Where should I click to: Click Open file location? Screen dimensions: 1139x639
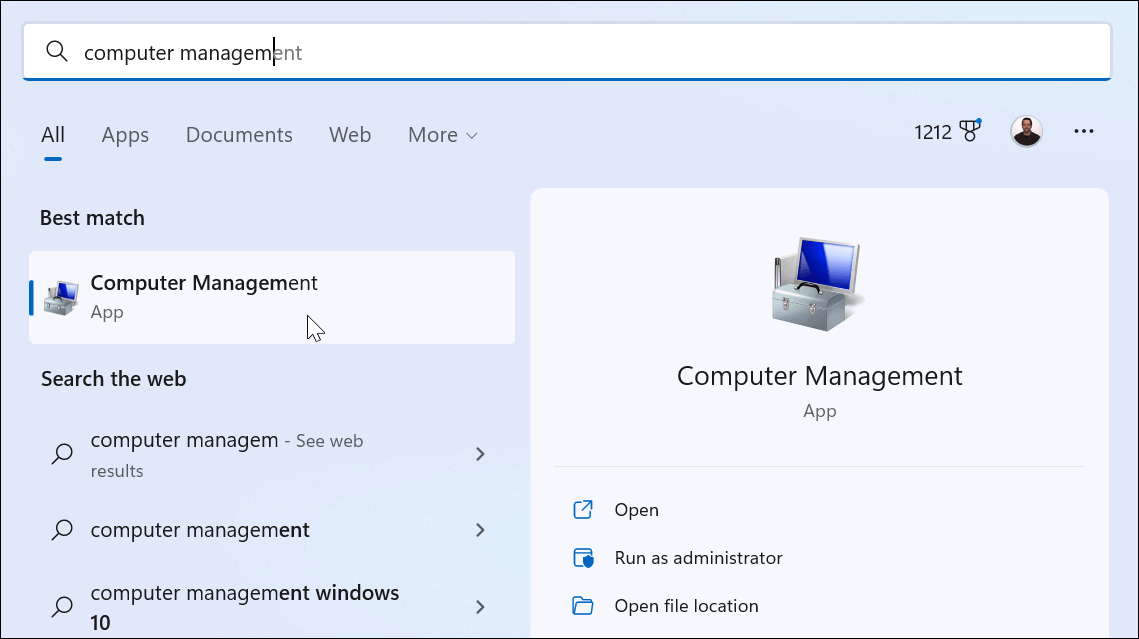[686, 605]
